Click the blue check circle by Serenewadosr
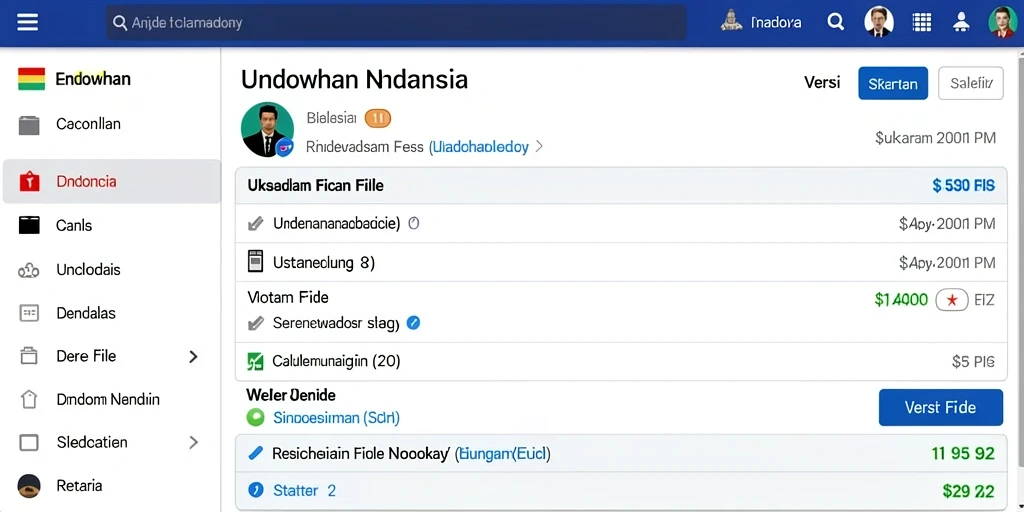Viewport: 1024px width, 512px height. coord(413,322)
